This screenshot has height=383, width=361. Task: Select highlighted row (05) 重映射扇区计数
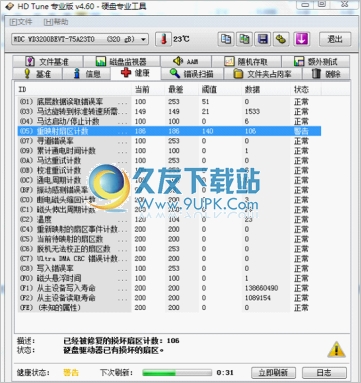tap(169, 131)
